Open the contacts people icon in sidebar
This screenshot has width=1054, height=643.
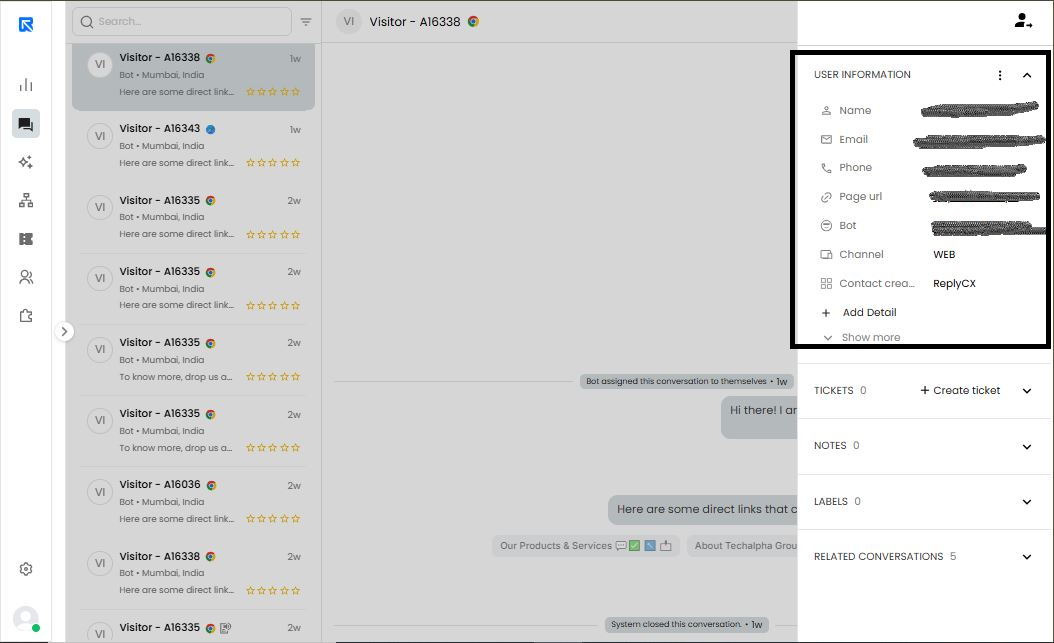click(26, 277)
